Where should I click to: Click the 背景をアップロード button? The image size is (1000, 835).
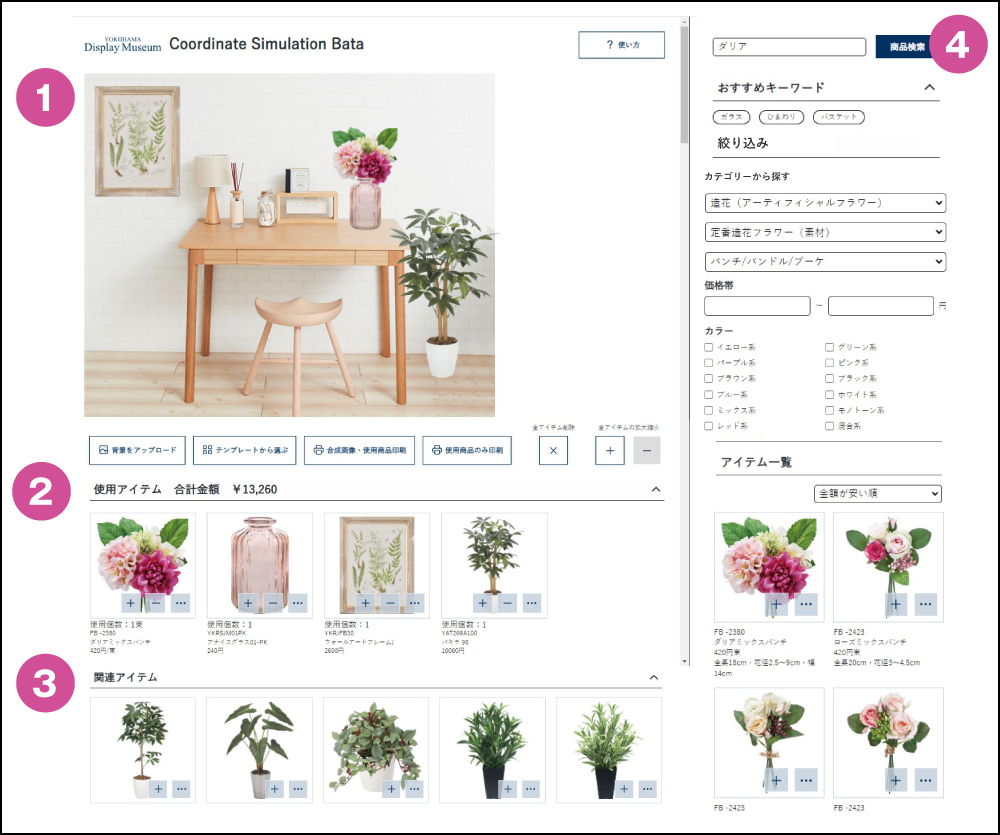point(137,450)
